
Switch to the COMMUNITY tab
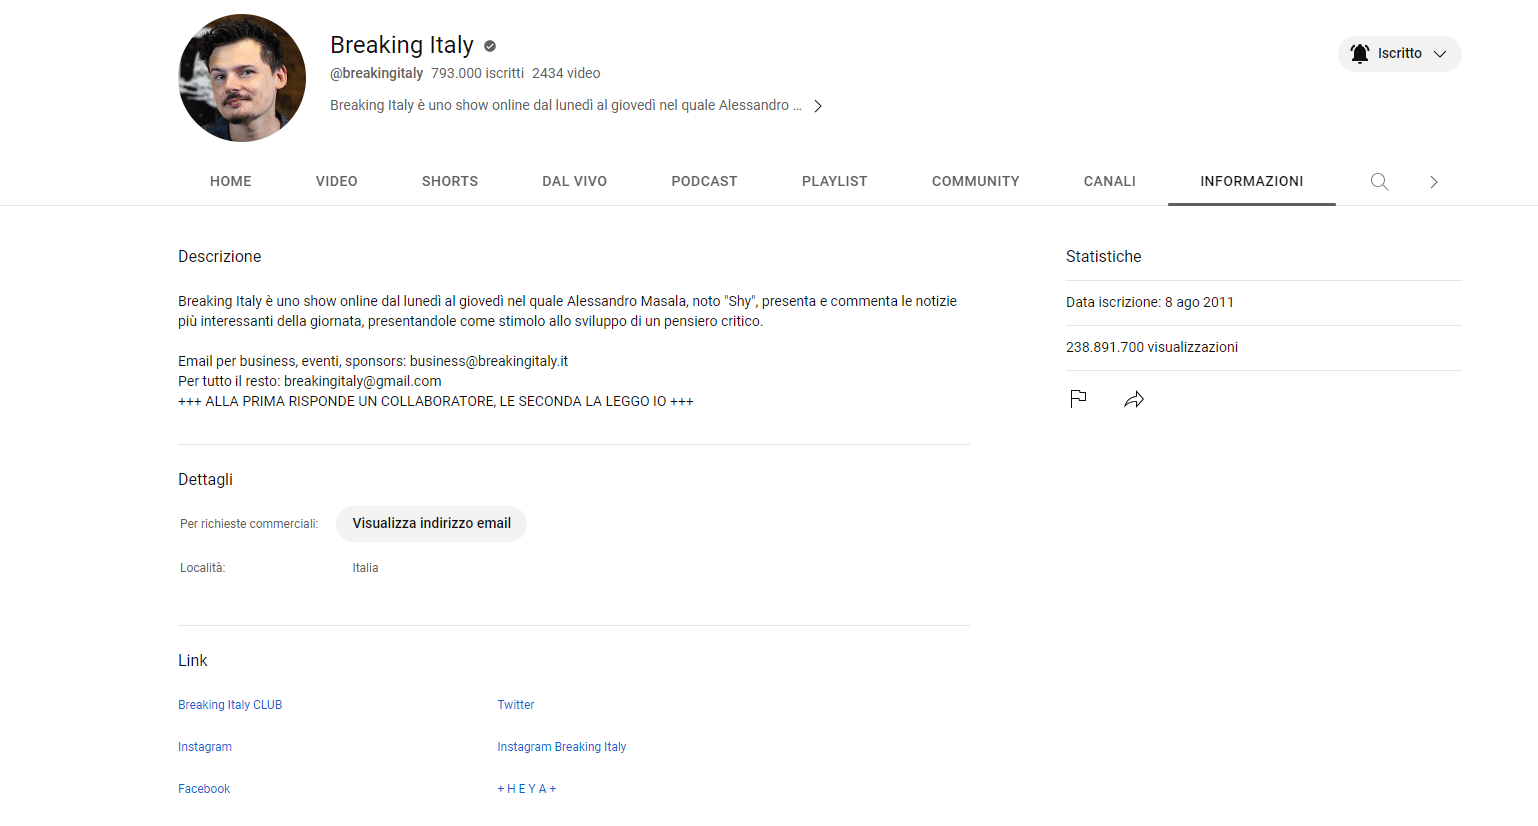(x=976, y=181)
